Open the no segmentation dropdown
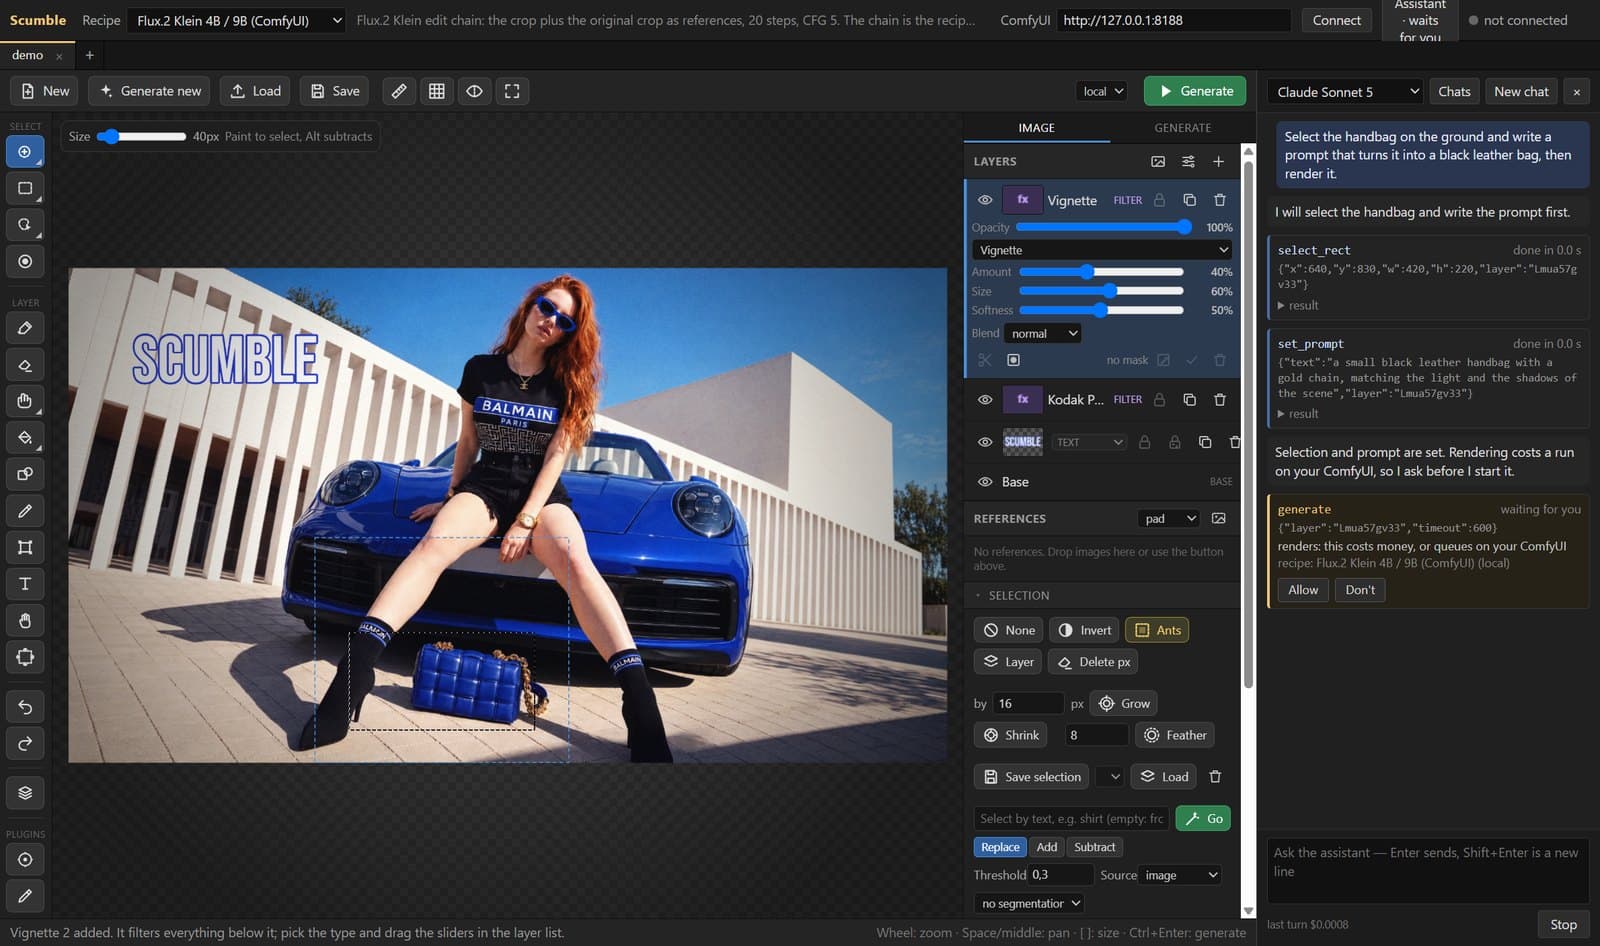The height and width of the screenshot is (946, 1600). tap(1030, 903)
